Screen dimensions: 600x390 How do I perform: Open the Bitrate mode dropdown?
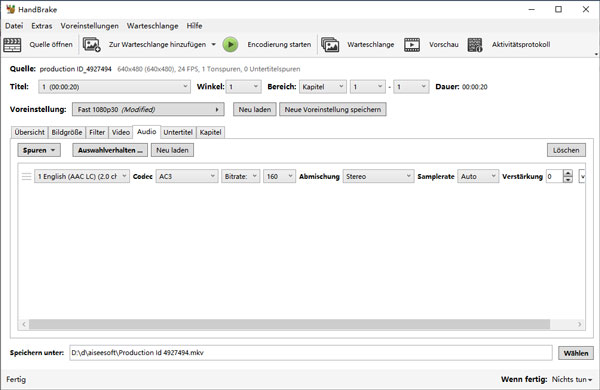[240, 176]
